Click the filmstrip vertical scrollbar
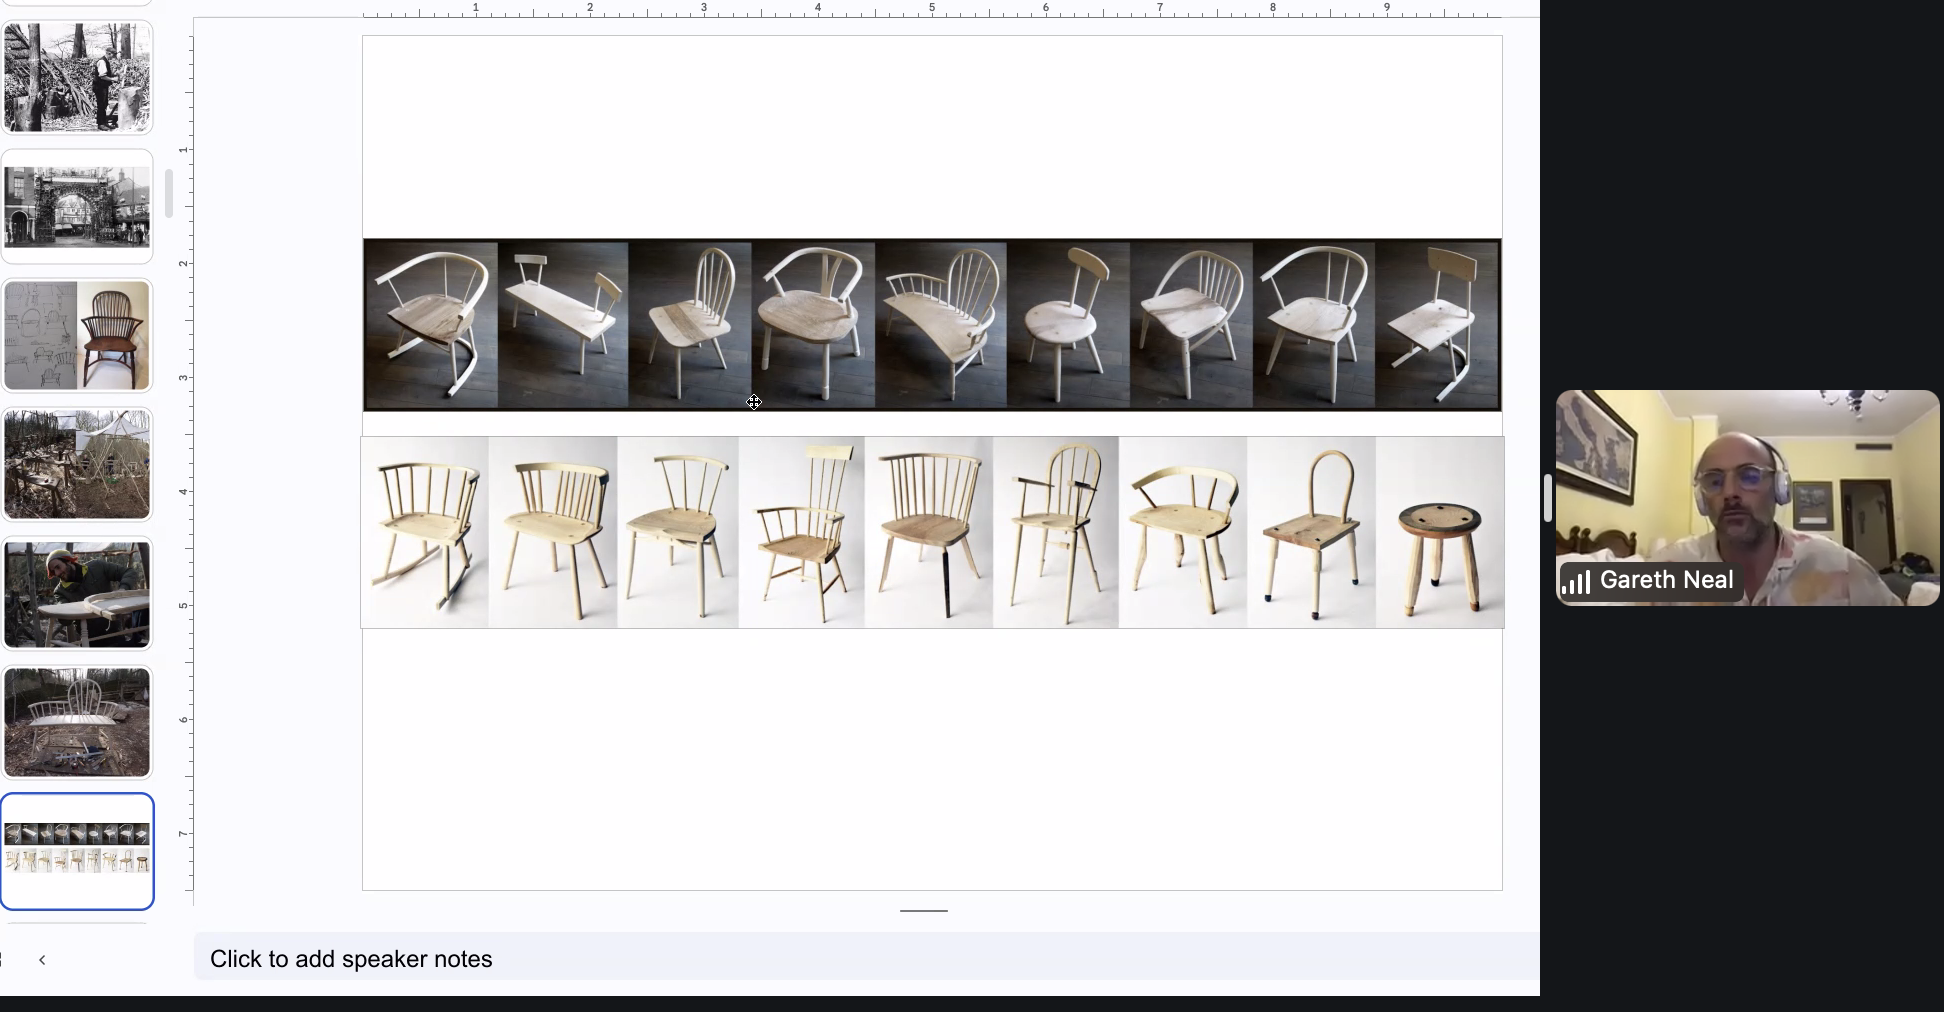1944x1012 pixels. pyautogui.click(x=169, y=193)
